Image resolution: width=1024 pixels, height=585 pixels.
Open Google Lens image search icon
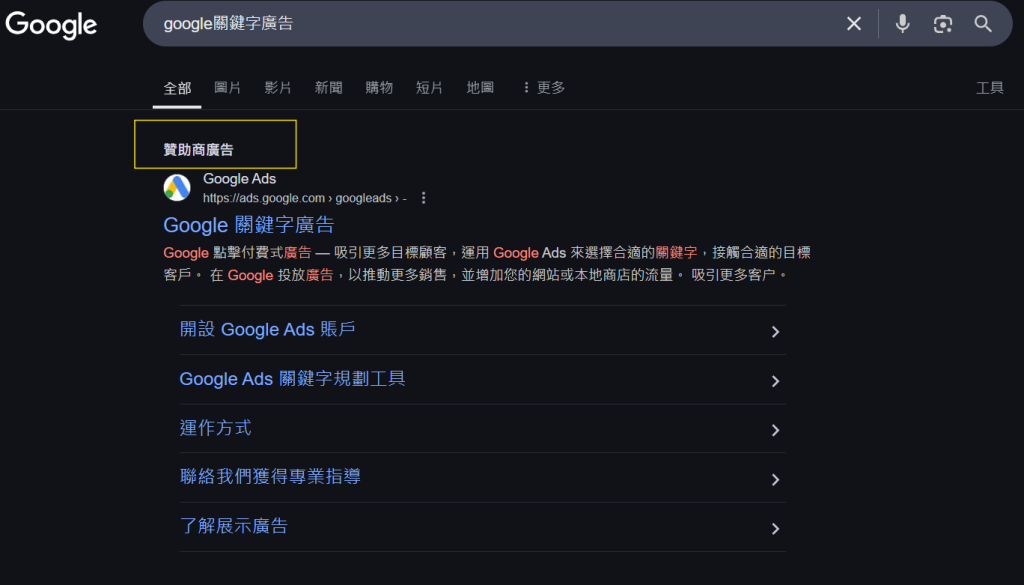tap(942, 24)
